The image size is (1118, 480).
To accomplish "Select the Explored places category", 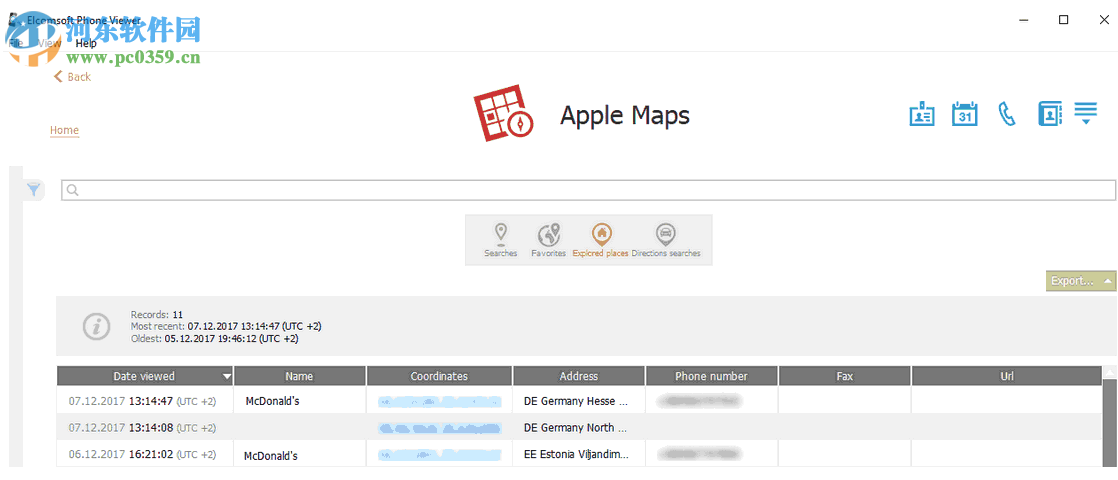I will [x=600, y=240].
